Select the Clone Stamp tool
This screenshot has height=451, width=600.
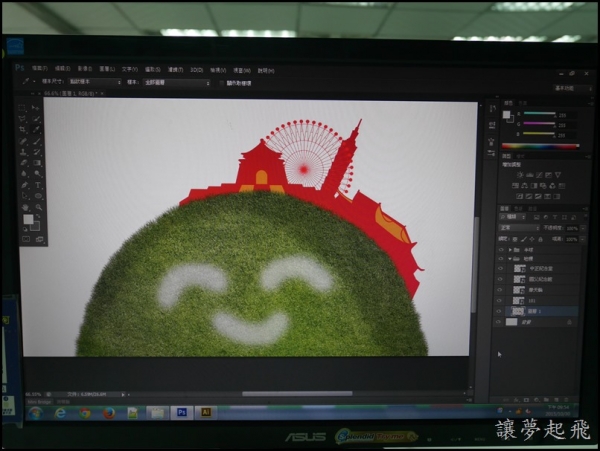(23, 152)
